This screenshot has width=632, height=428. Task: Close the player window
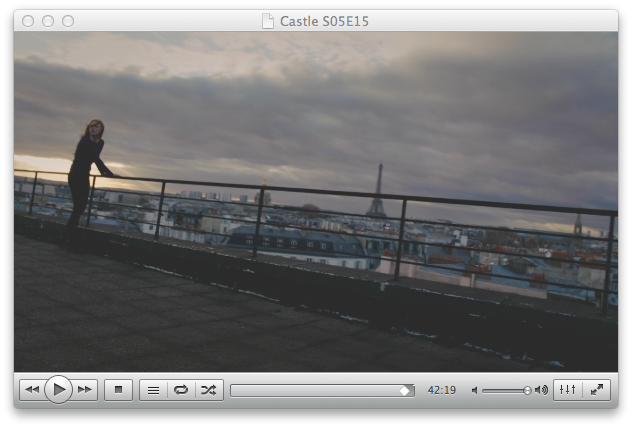(28, 21)
